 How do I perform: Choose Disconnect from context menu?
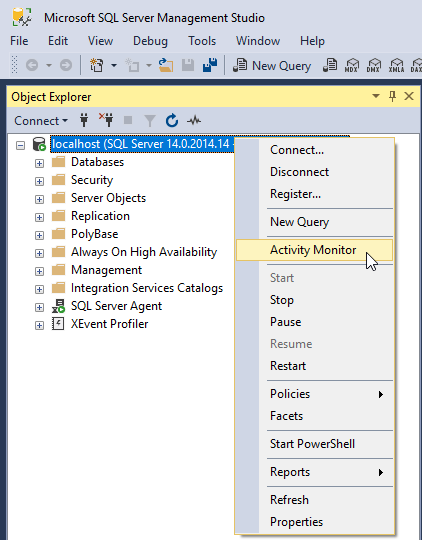[x=314, y=172]
